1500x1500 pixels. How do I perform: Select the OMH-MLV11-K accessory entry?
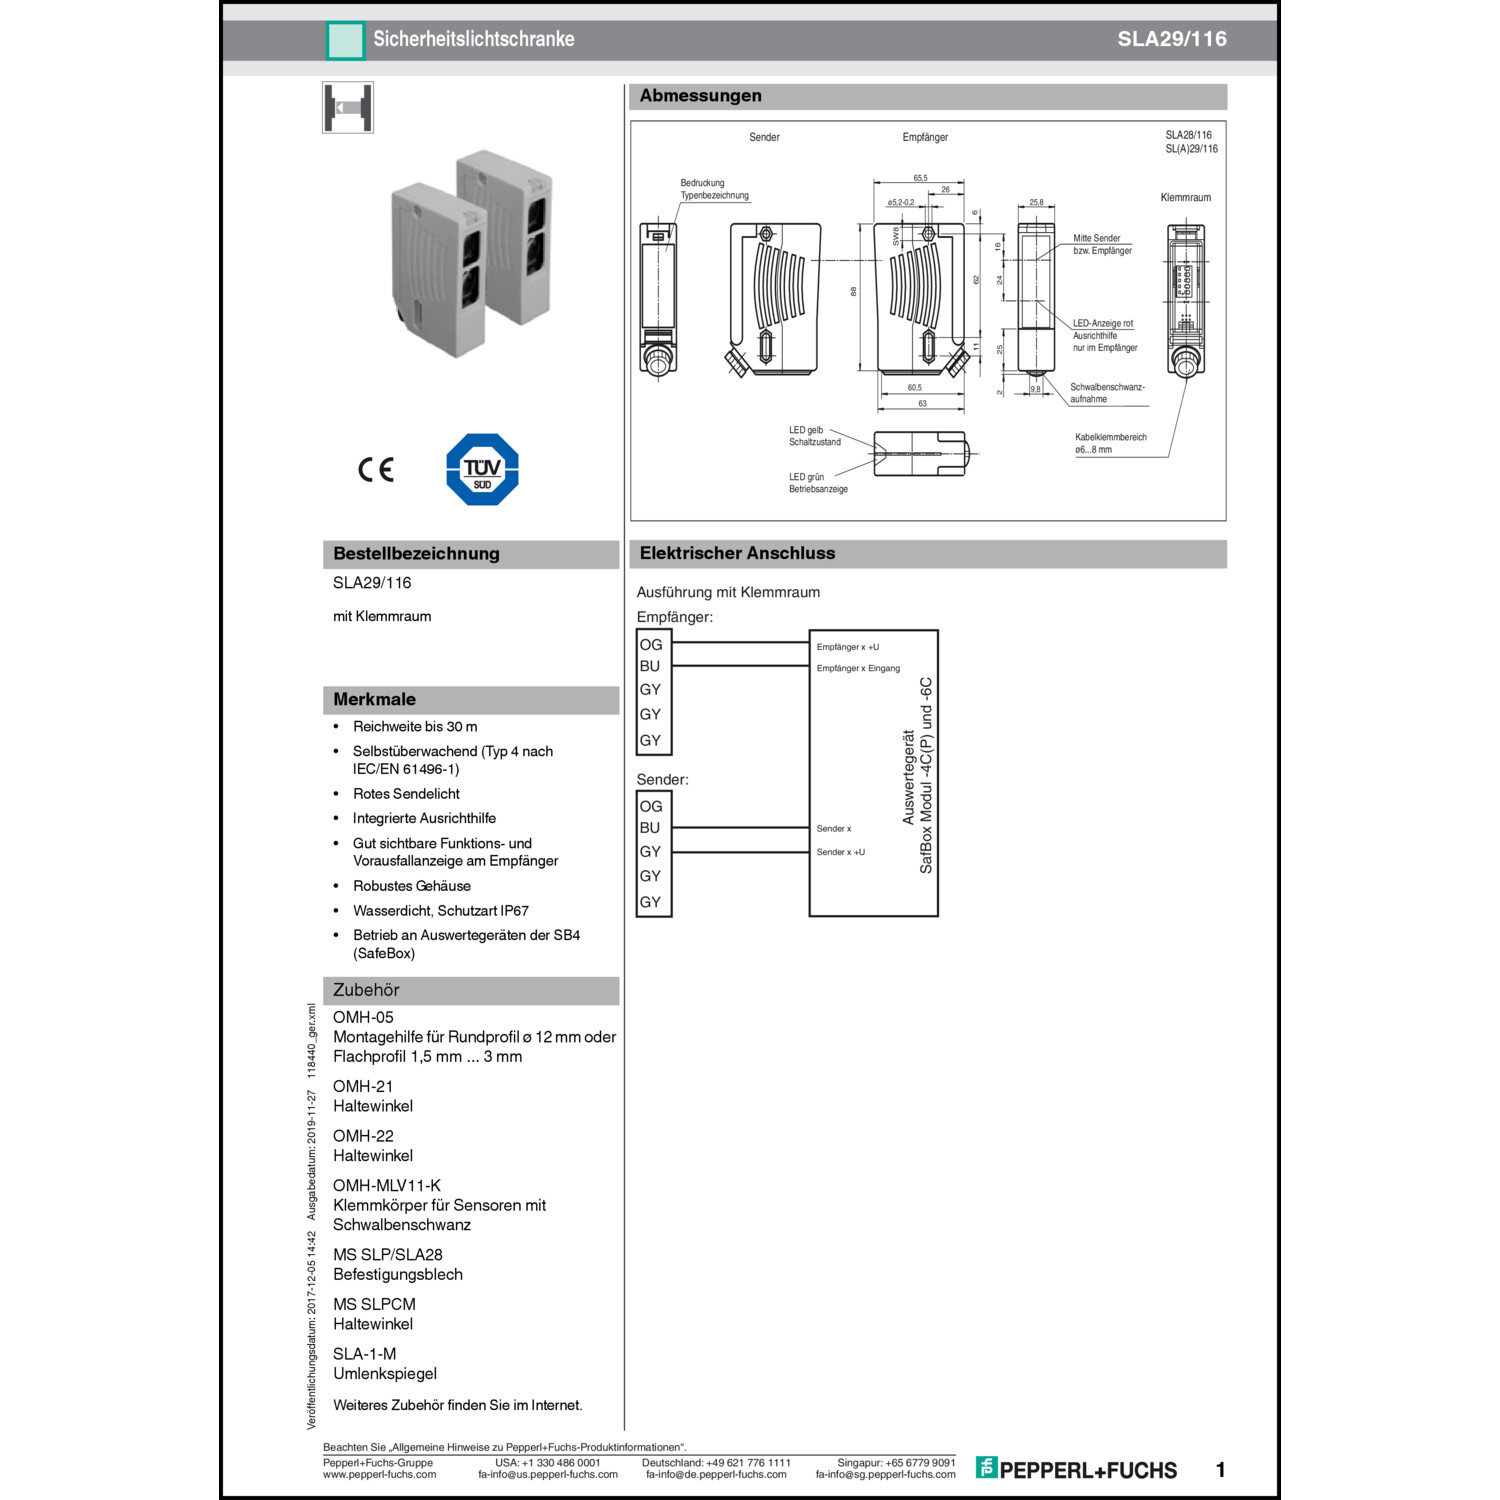coord(387,1186)
